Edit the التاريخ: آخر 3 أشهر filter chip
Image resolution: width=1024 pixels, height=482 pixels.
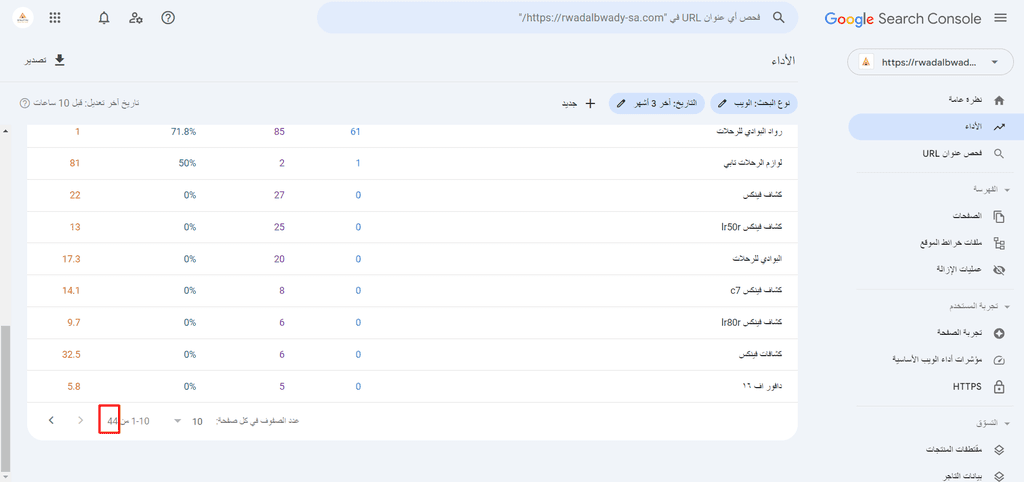[656, 103]
